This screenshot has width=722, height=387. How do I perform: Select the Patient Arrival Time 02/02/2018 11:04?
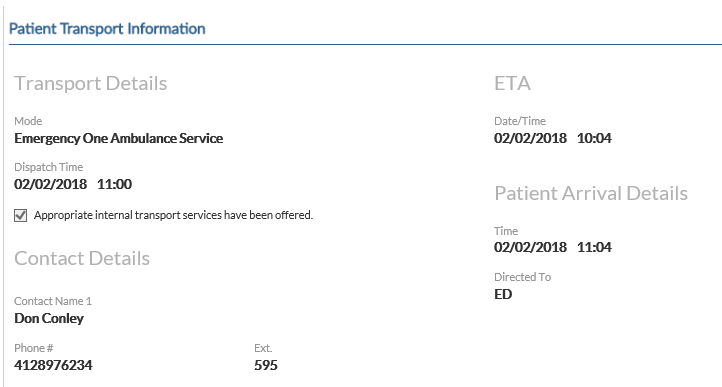click(553, 247)
